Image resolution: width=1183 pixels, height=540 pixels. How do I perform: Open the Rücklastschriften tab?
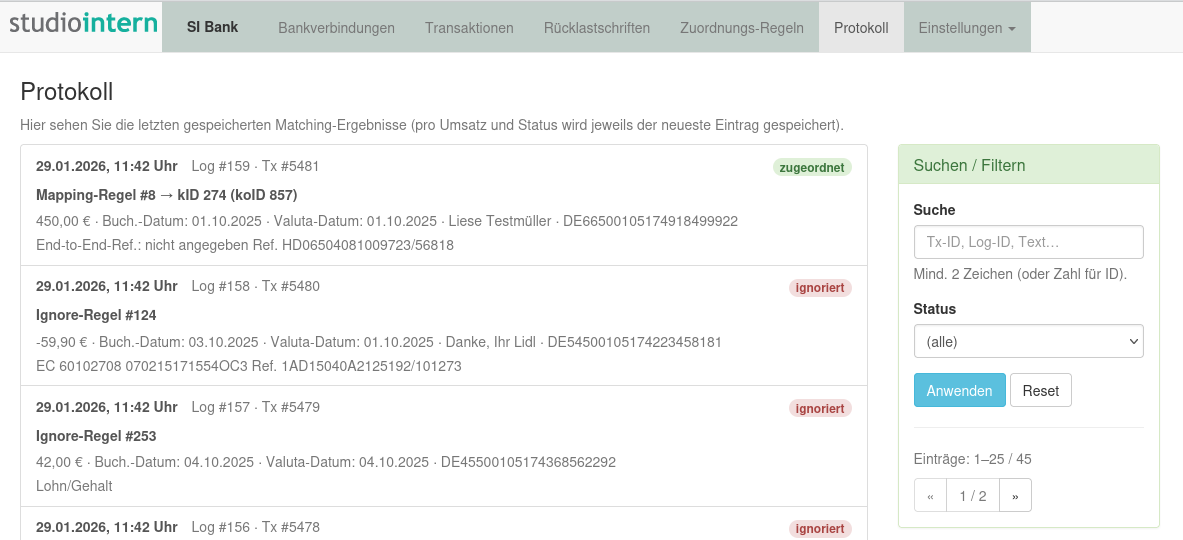597,28
